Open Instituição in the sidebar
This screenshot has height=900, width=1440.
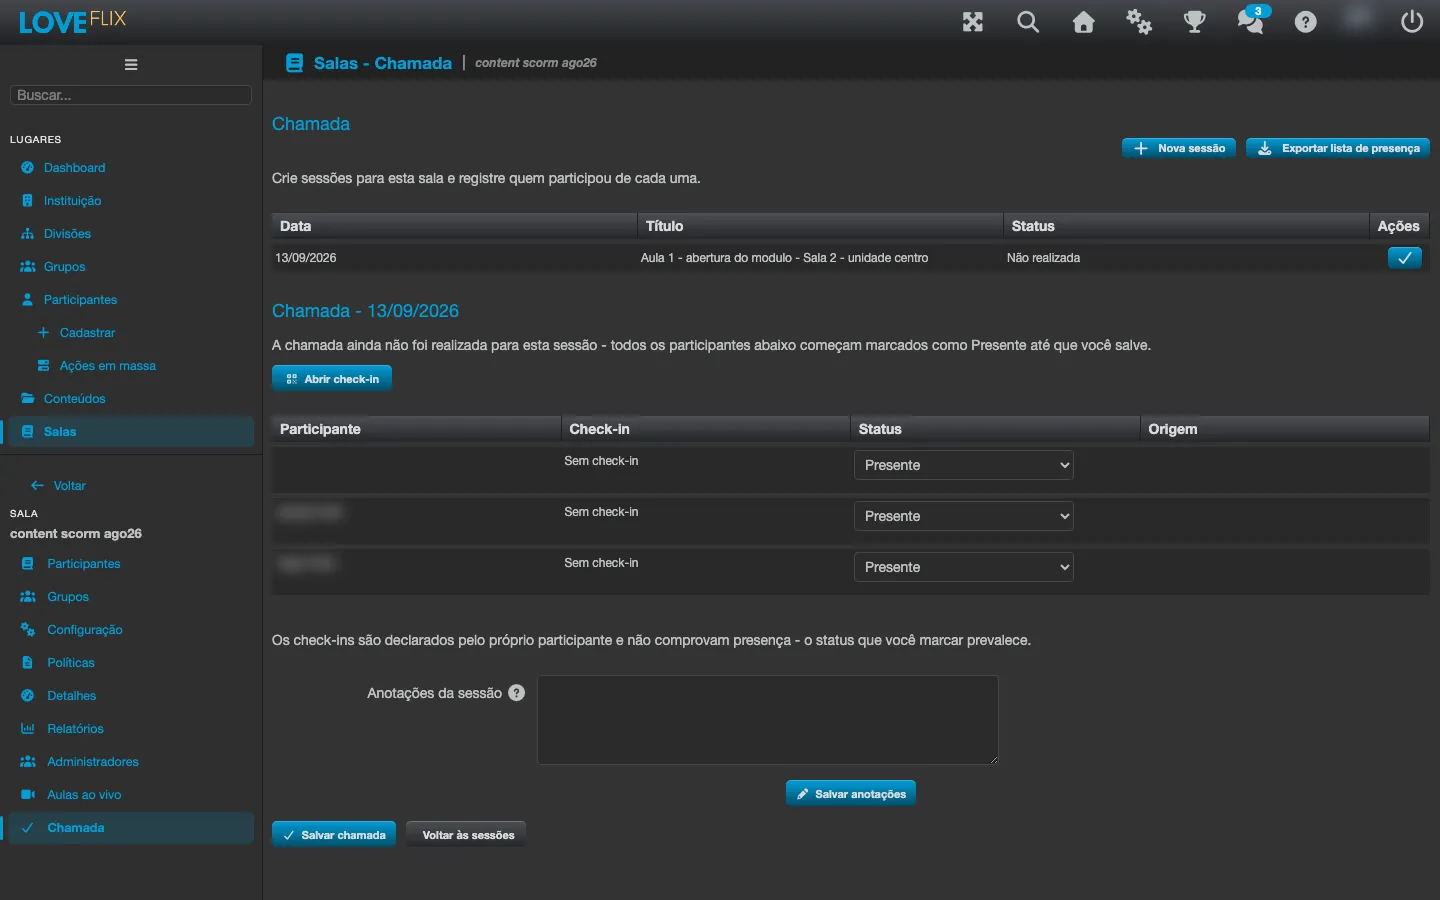click(72, 201)
